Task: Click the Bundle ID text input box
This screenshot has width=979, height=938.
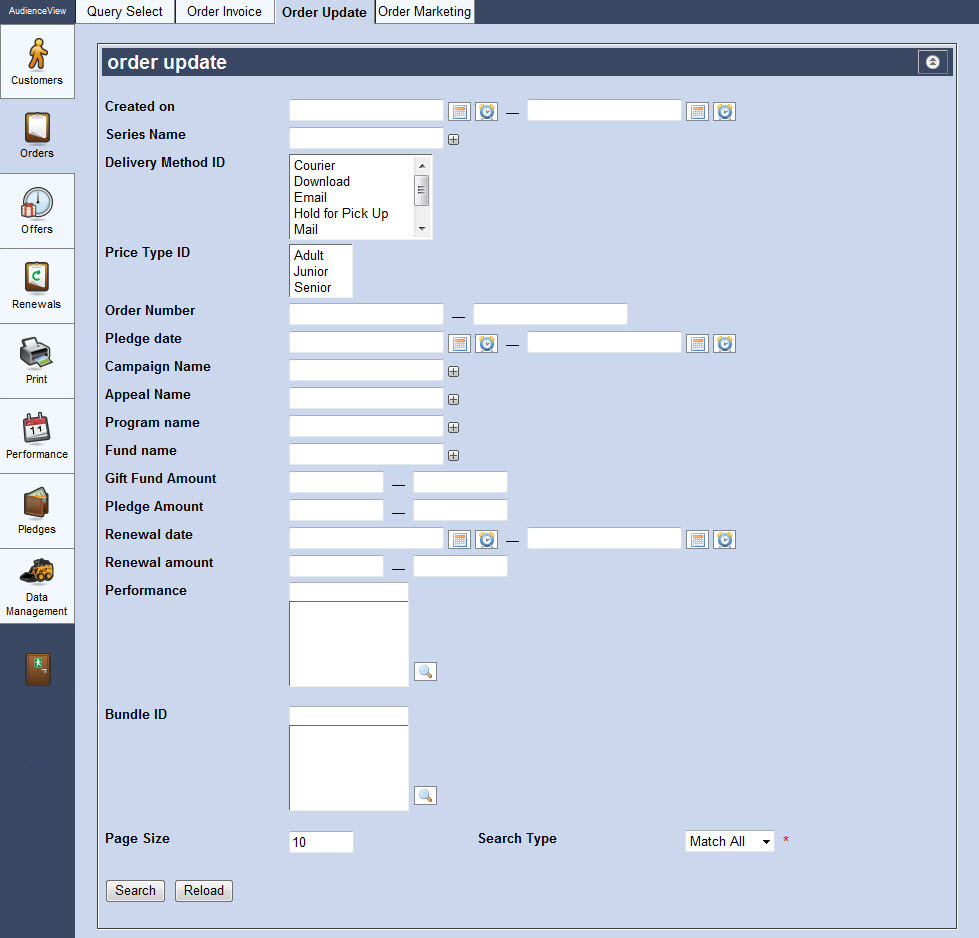Action: point(348,716)
